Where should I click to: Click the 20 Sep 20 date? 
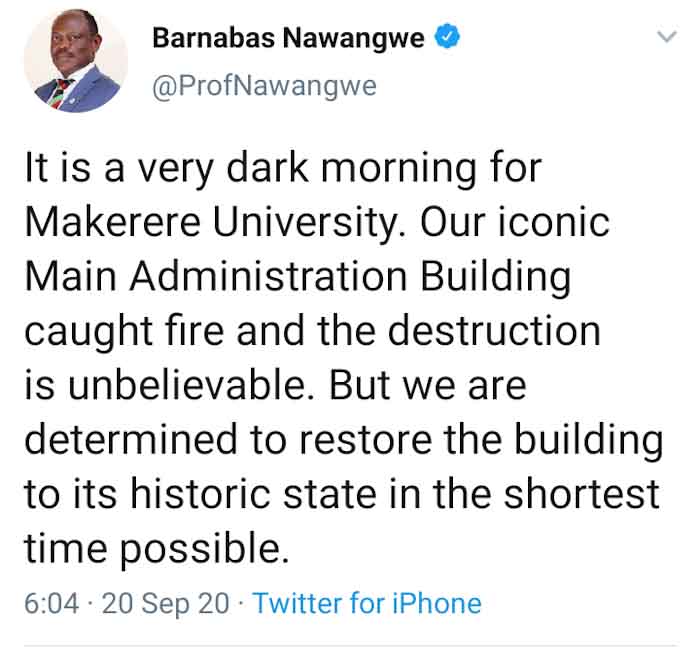(x=166, y=603)
